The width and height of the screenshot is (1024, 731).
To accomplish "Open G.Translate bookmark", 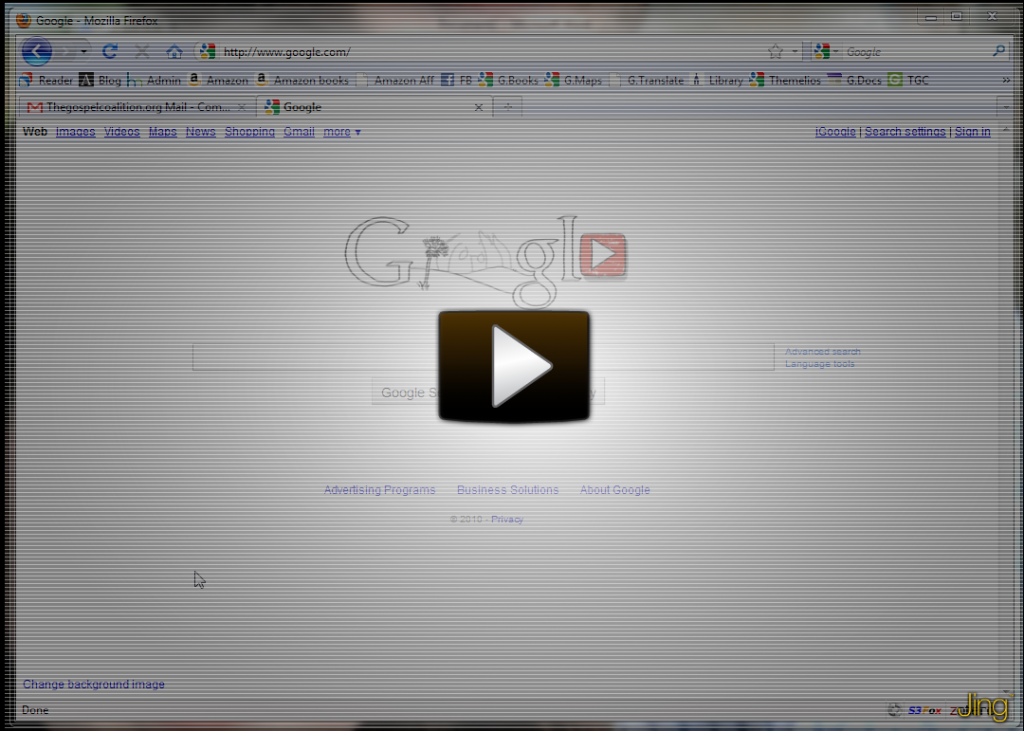I will pyautogui.click(x=647, y=80).
